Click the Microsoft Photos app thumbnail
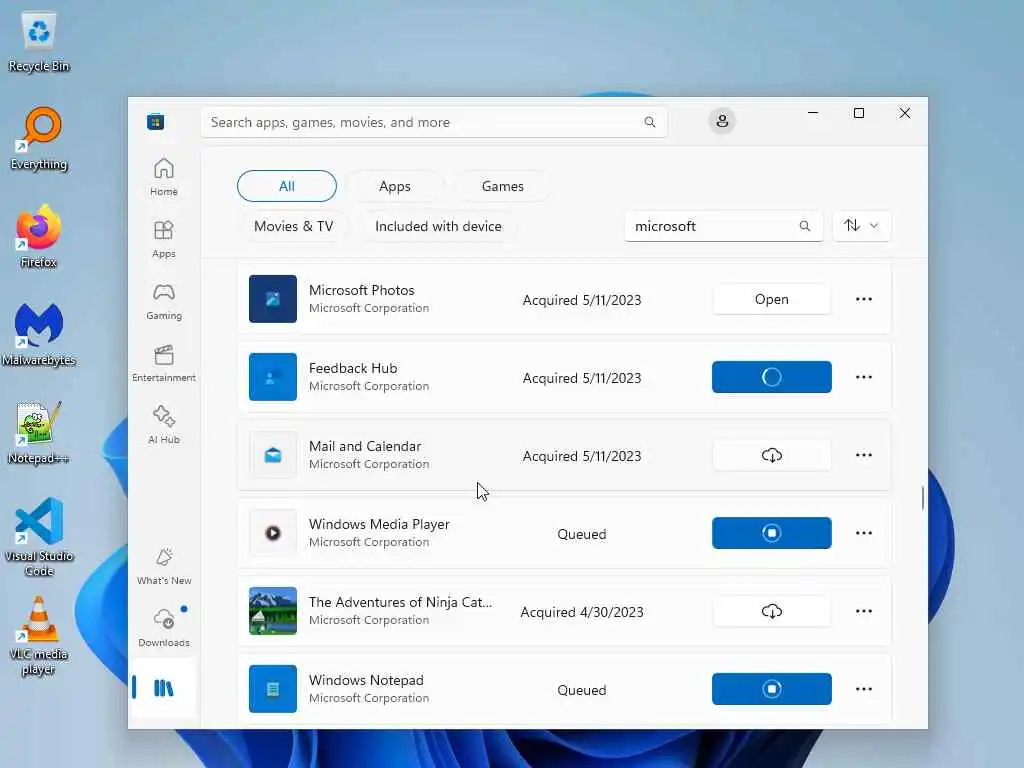The width and height of the screenshot is (1024, 768). (273, 299)
